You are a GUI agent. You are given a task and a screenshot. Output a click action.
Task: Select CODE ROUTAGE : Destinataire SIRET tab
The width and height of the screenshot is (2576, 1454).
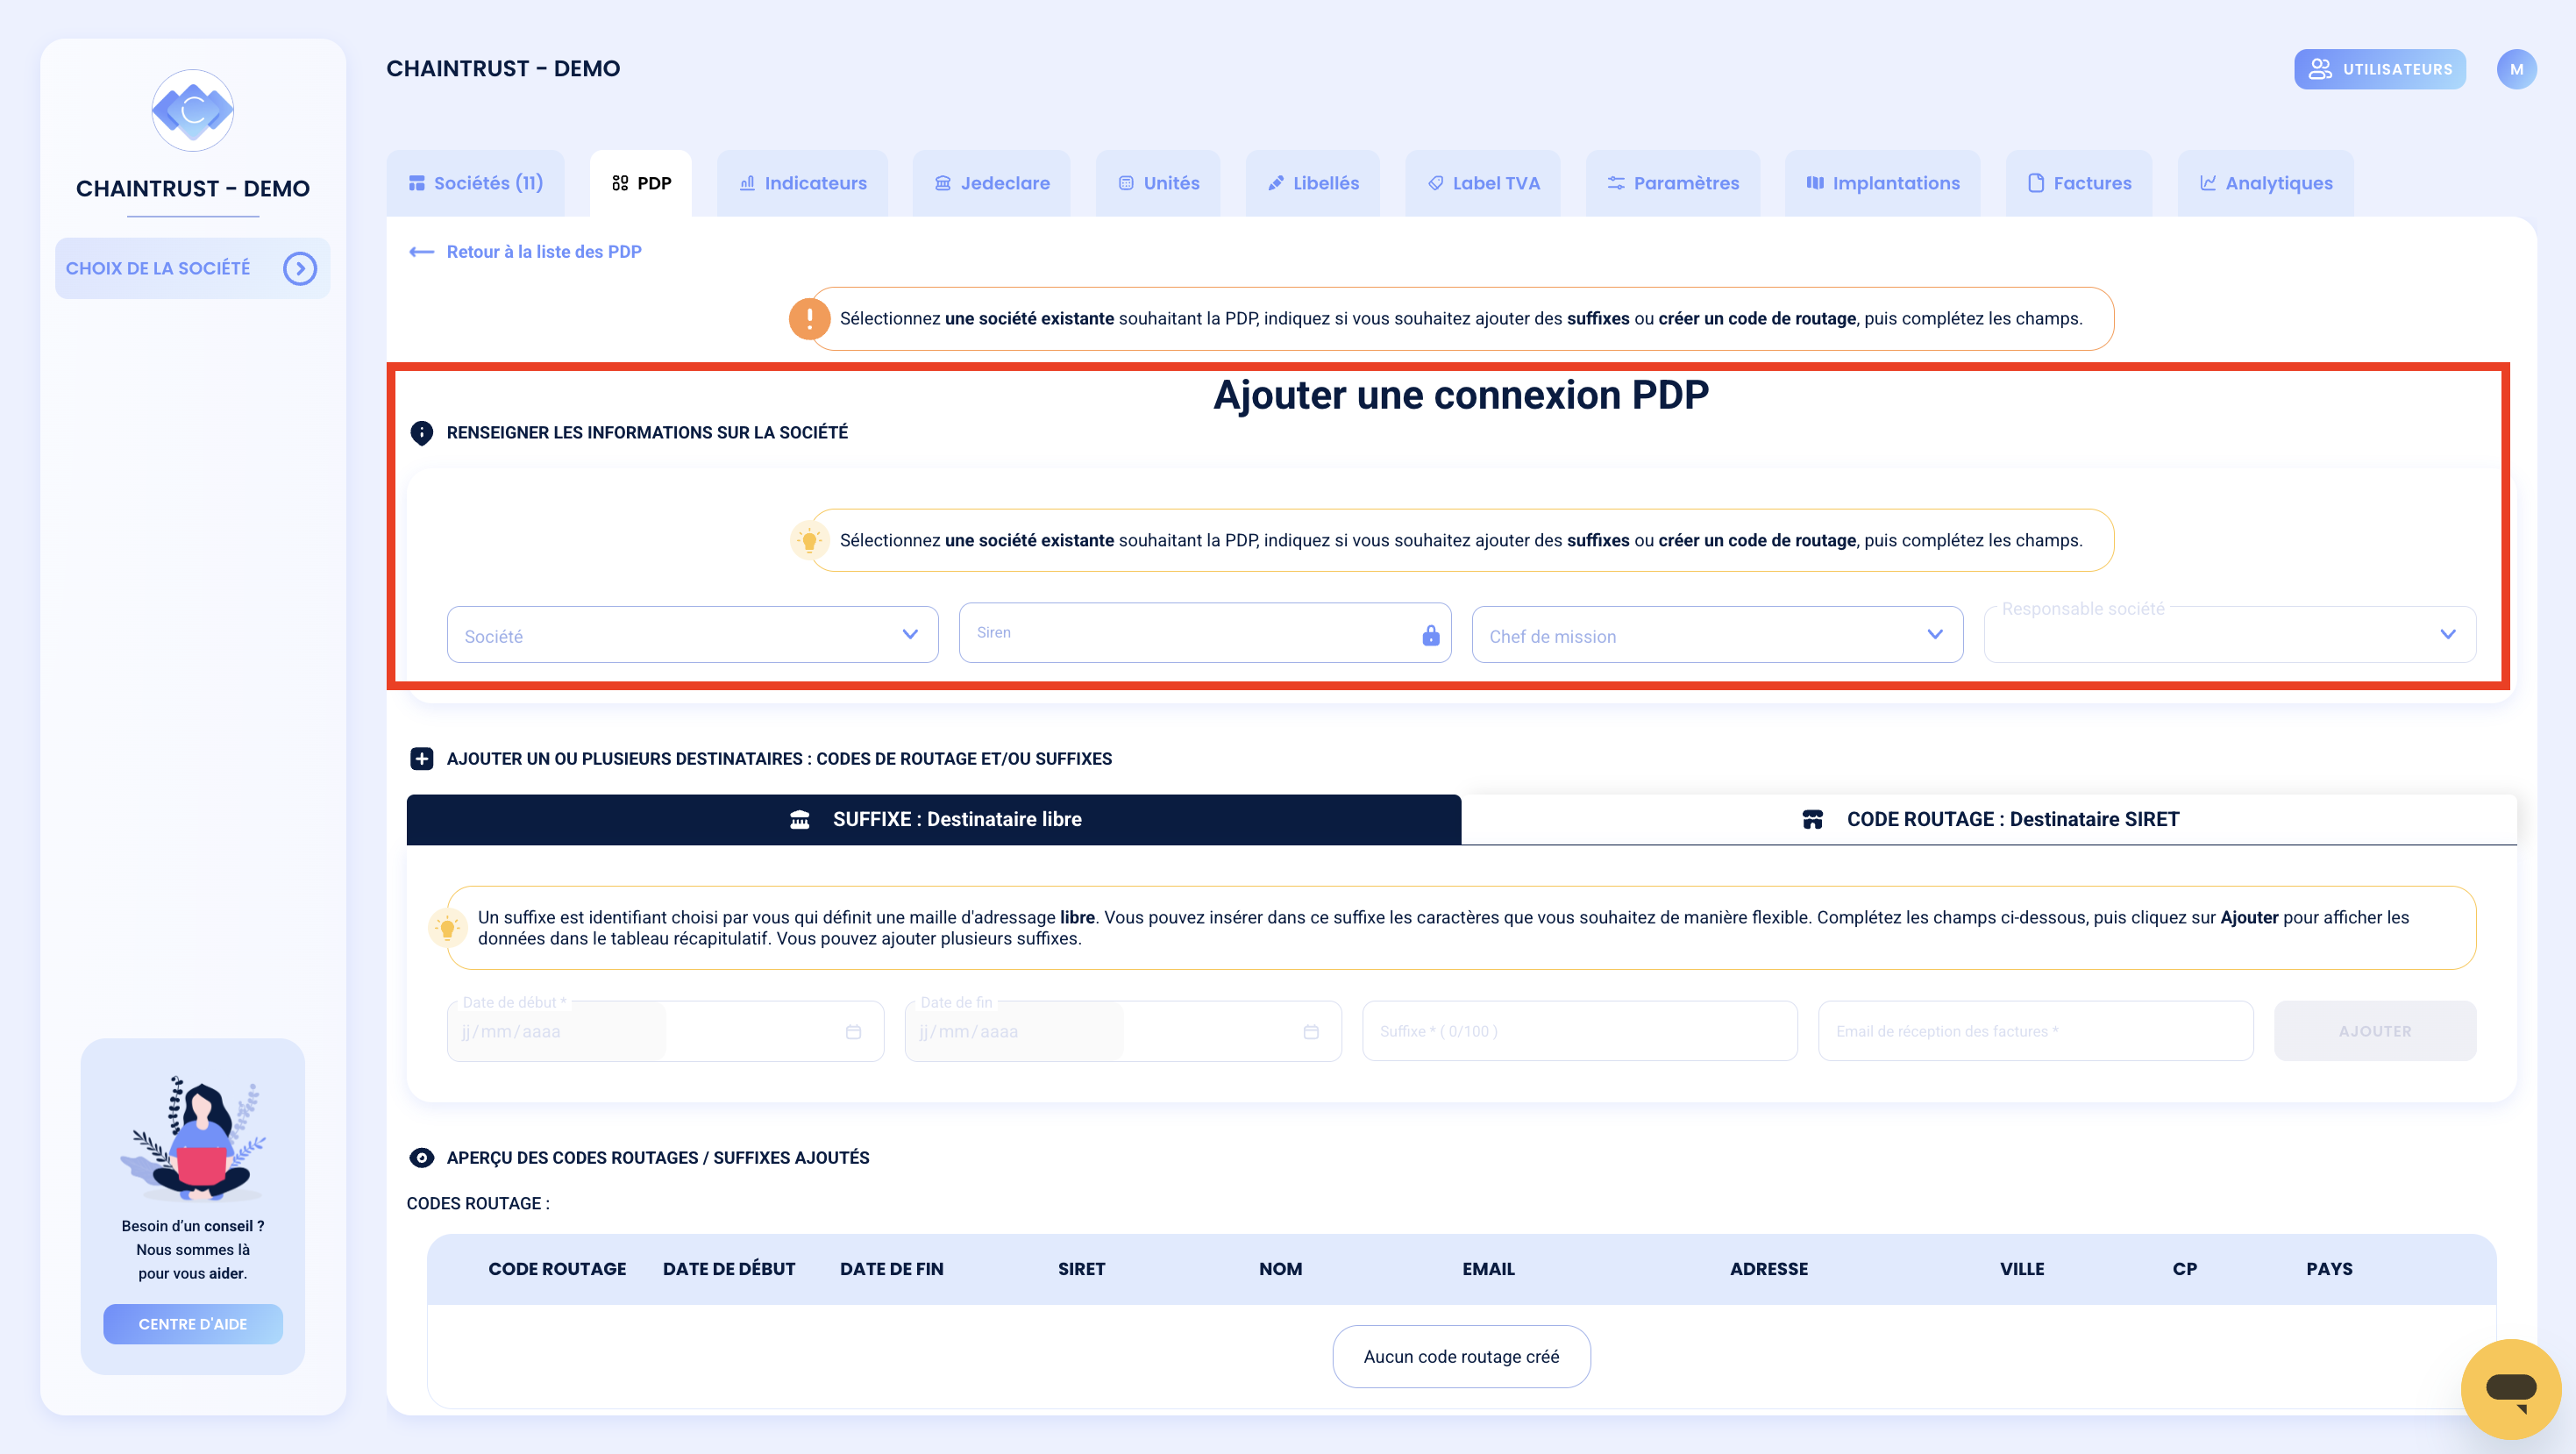(x=1989, y=820)
